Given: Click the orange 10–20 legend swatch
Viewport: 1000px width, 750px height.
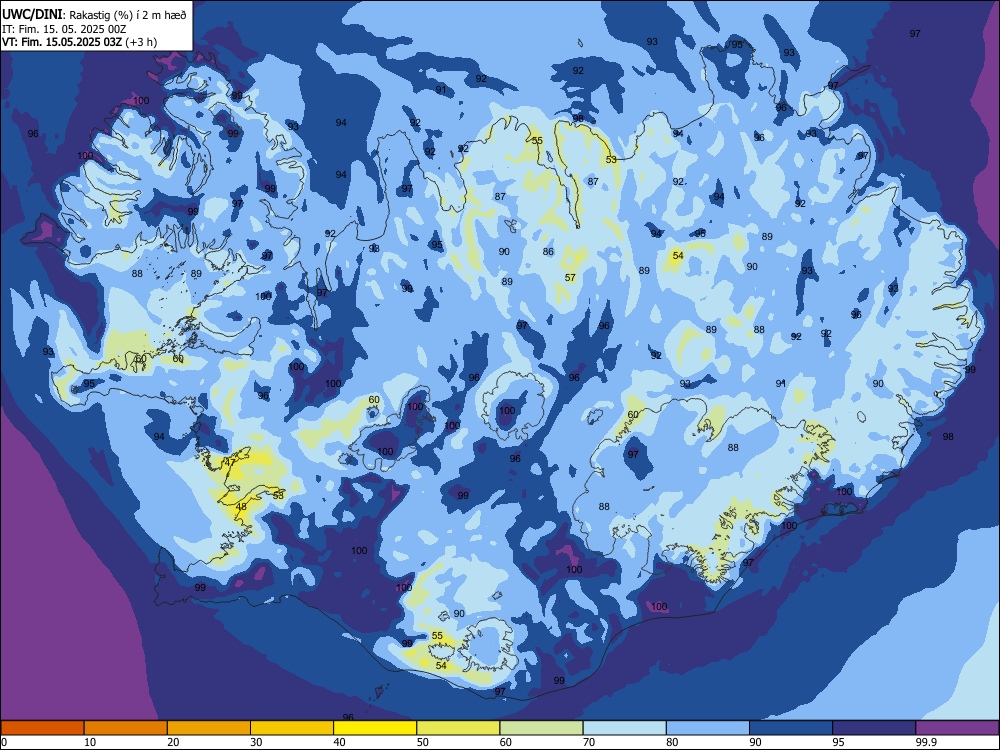Looking at the screenshot, I should [x=126, y=728].
